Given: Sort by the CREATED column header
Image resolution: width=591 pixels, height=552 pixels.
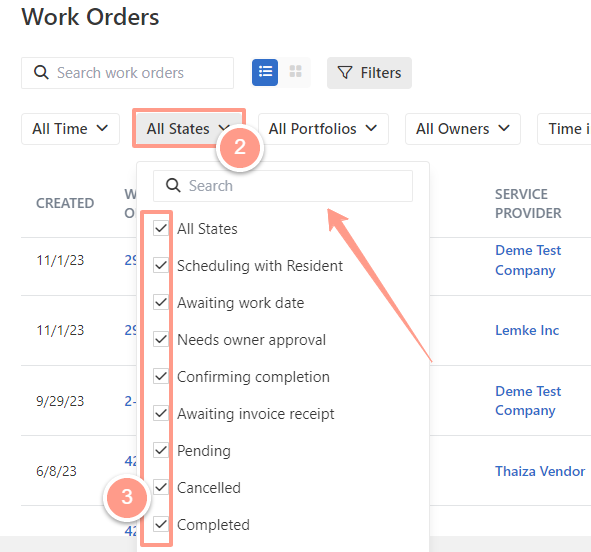Looking at the screenshot, I should click(65, 203).
